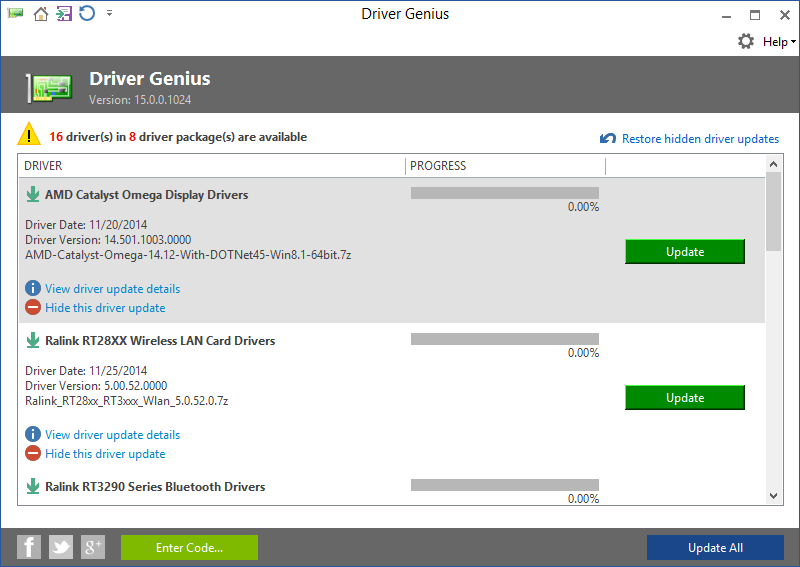Click Ralink RT28XX progress bar
The width and height of the screenshot is (800, 567).
[505, 339]
